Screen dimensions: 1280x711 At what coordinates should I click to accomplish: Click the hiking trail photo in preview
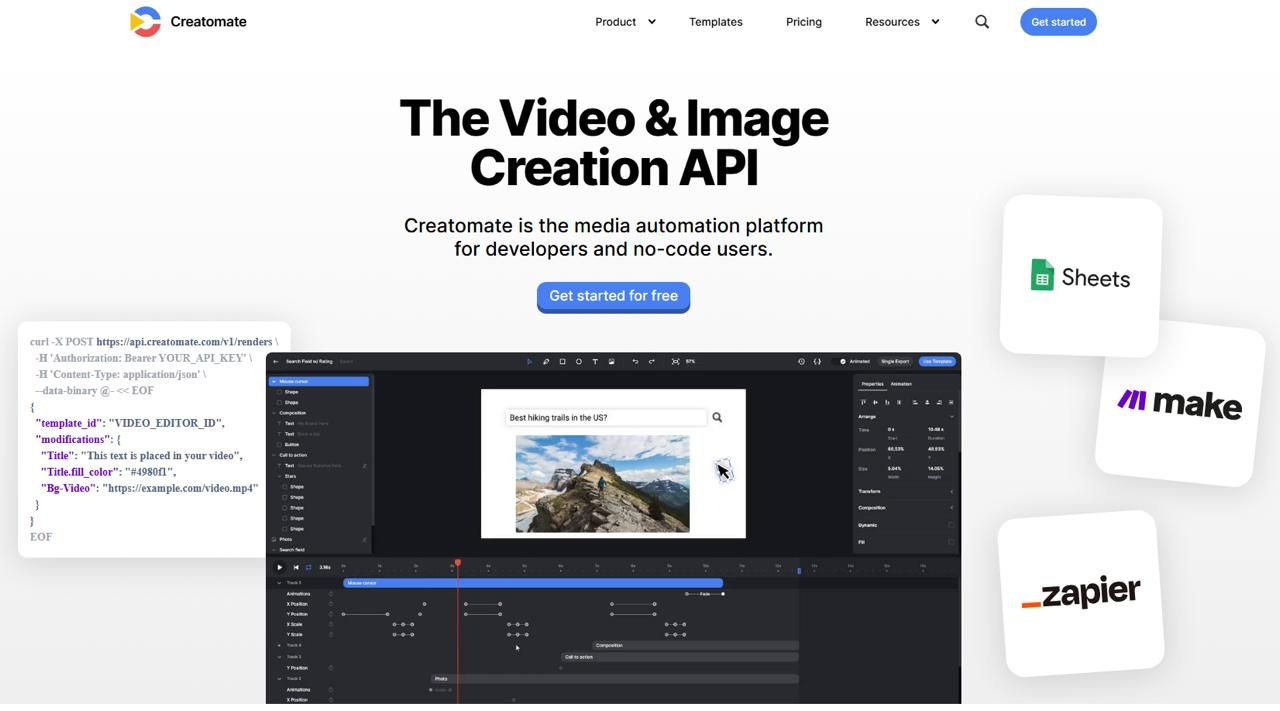tap(602, 483)
